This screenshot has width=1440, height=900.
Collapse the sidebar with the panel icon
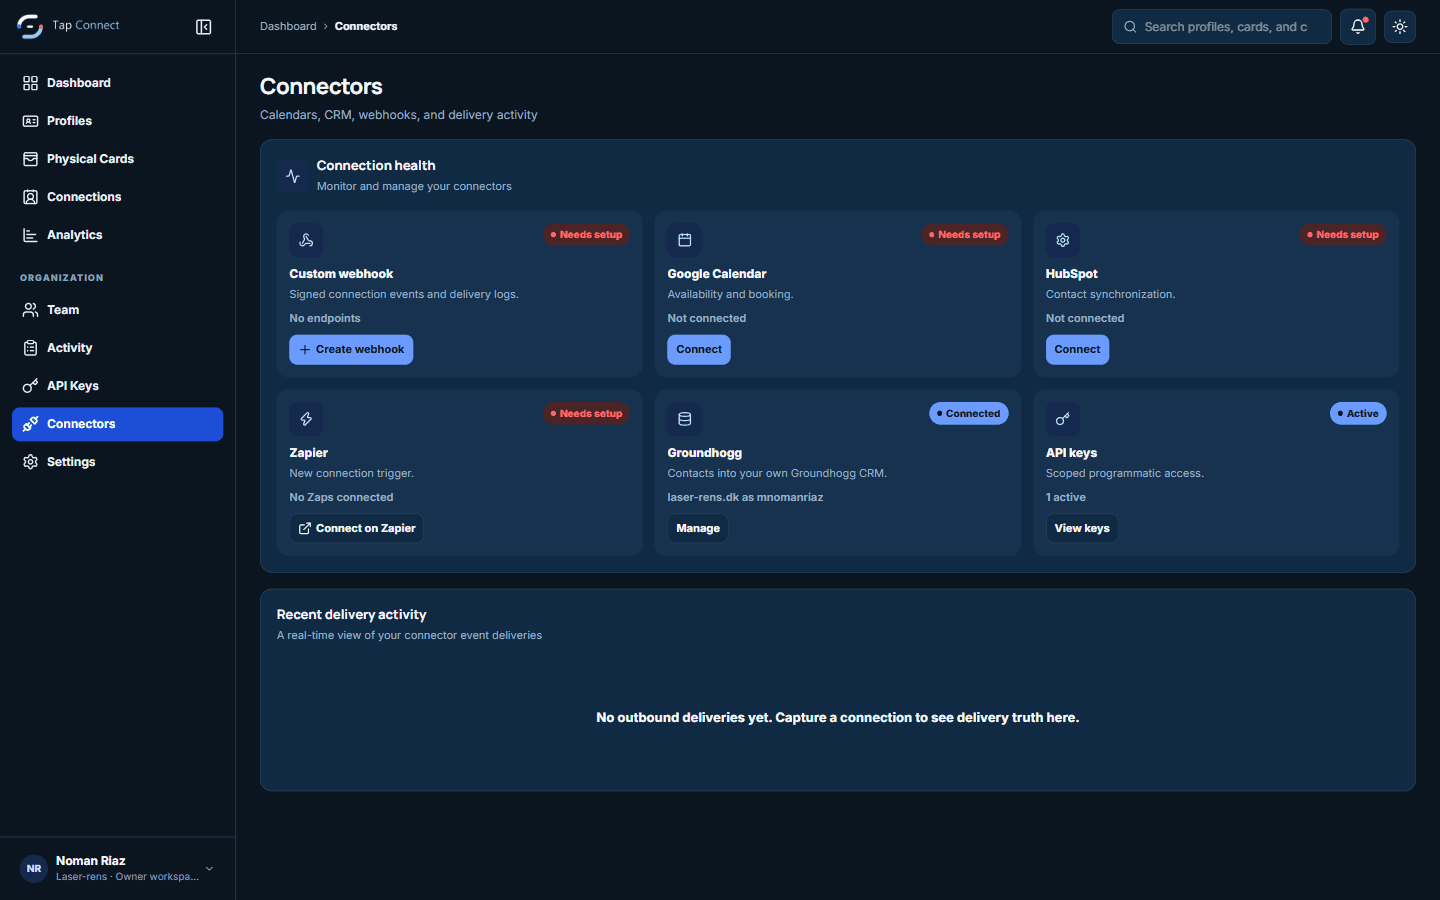(204, 27)
